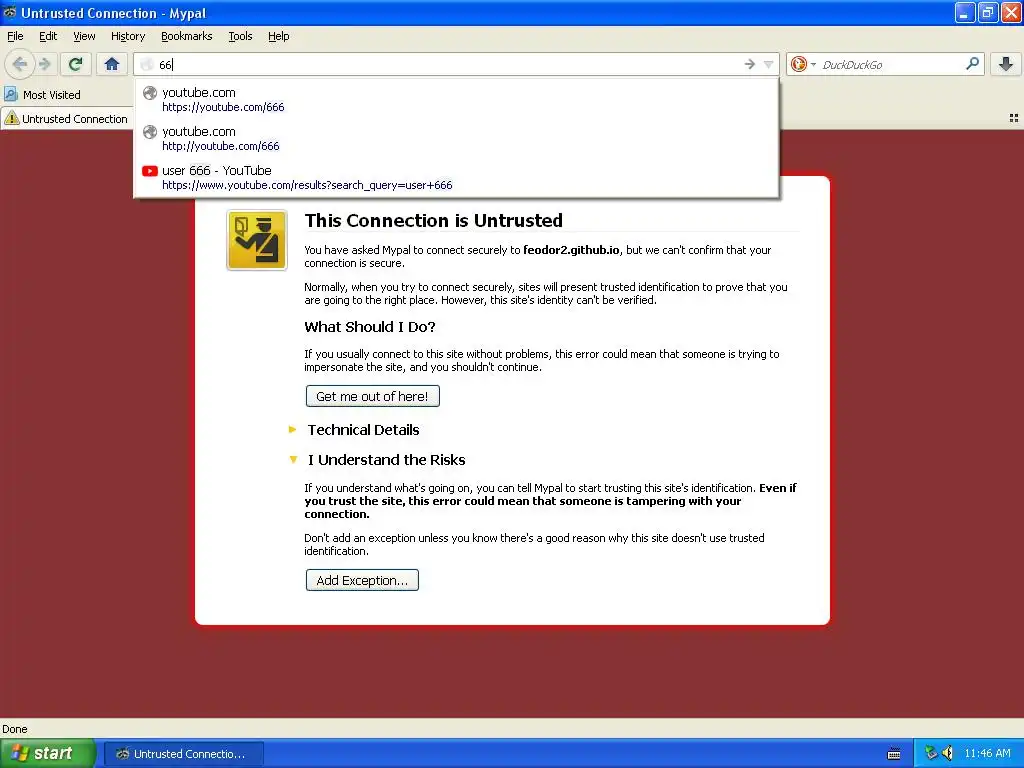The image size is (1024, 768).
Task: Click the 11:46 AM clock
Action: 987,753
